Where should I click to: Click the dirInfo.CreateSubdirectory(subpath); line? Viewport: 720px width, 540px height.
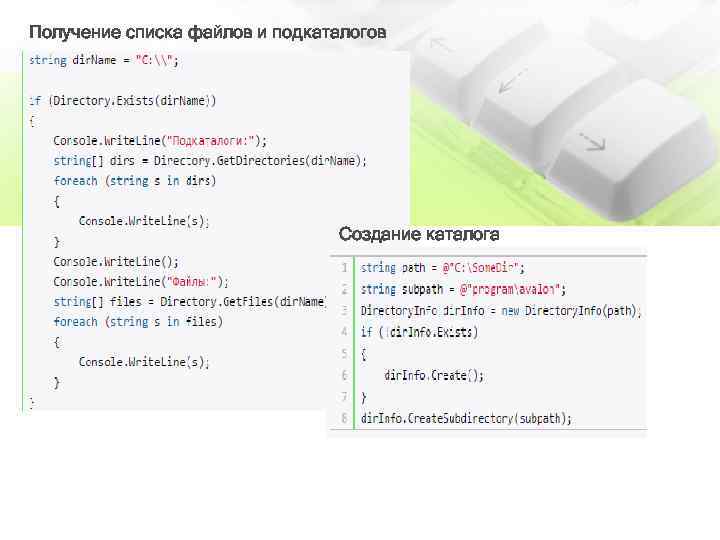(x=466, y=419)
